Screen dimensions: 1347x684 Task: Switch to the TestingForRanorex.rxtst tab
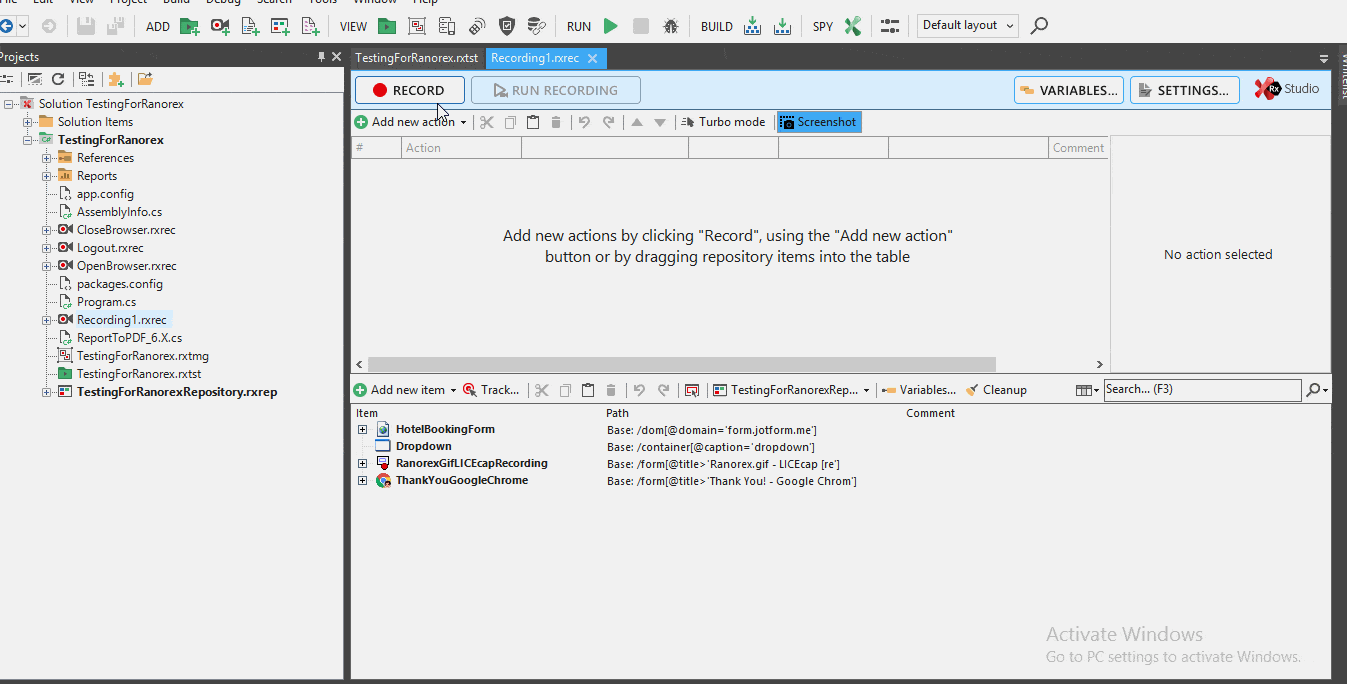417,58
